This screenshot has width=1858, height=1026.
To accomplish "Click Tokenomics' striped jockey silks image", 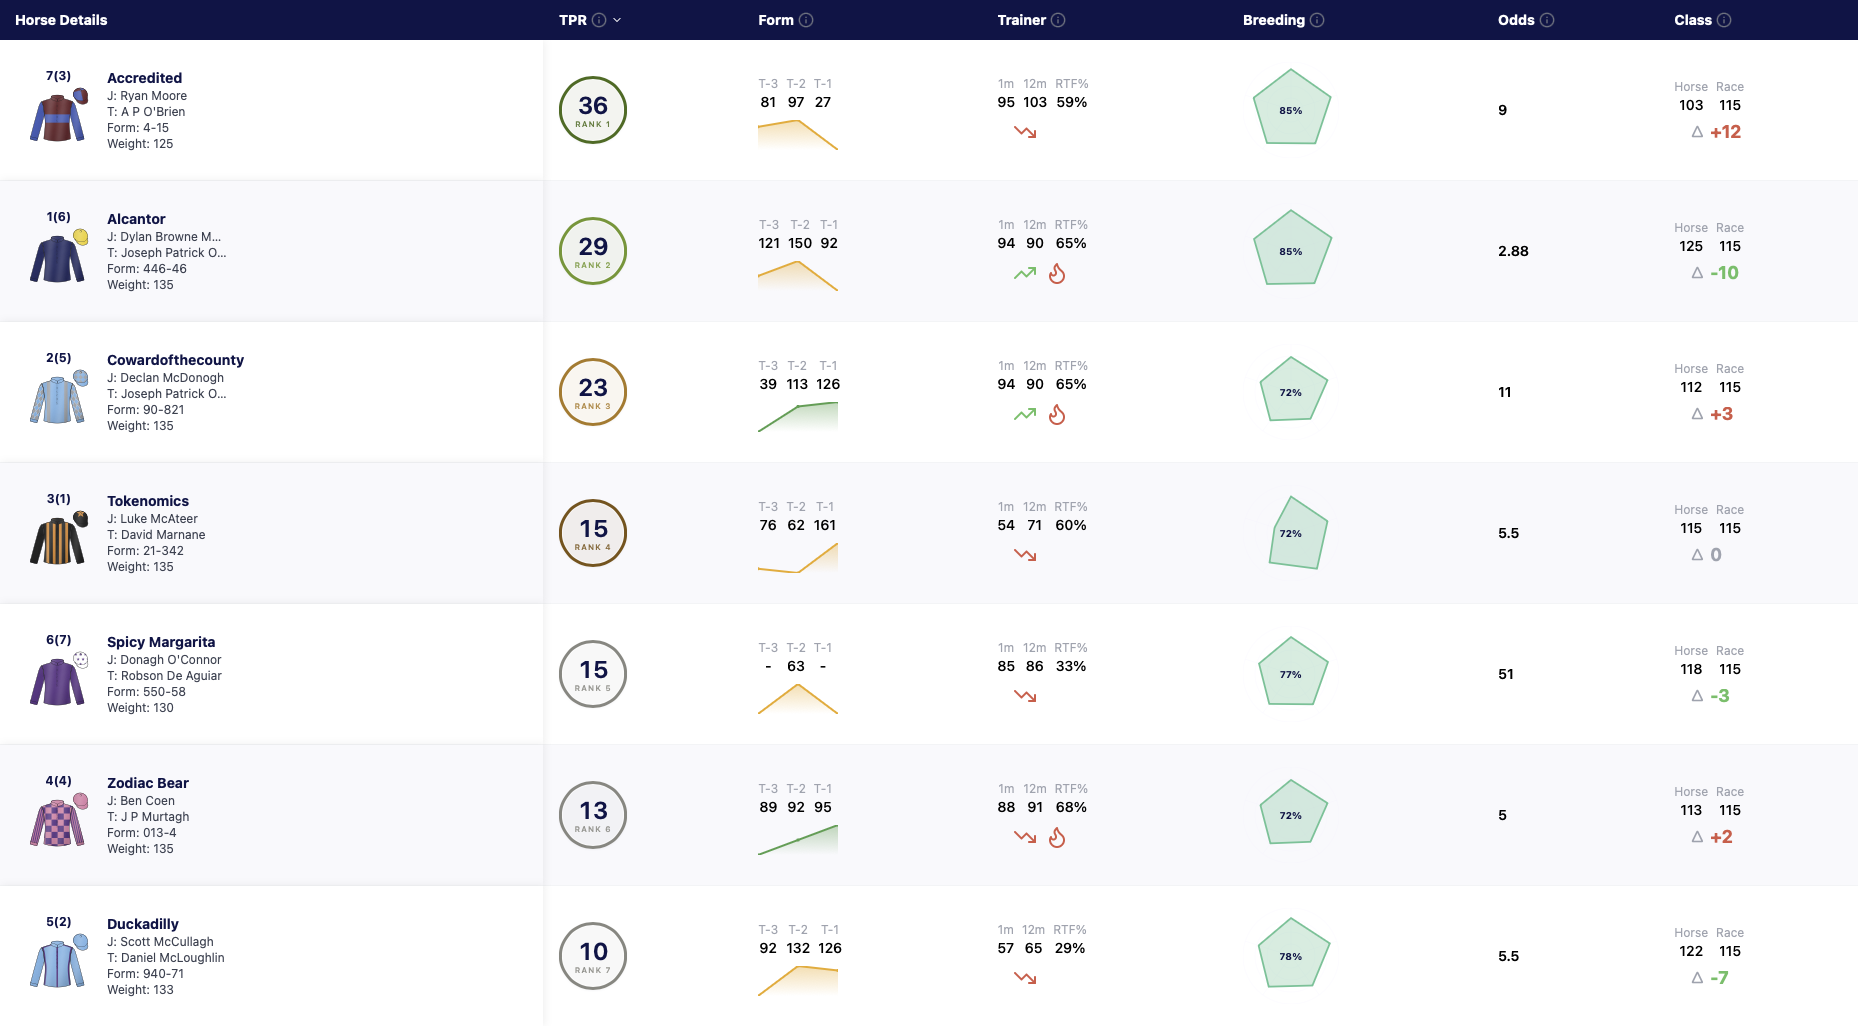I will (58, 540).
